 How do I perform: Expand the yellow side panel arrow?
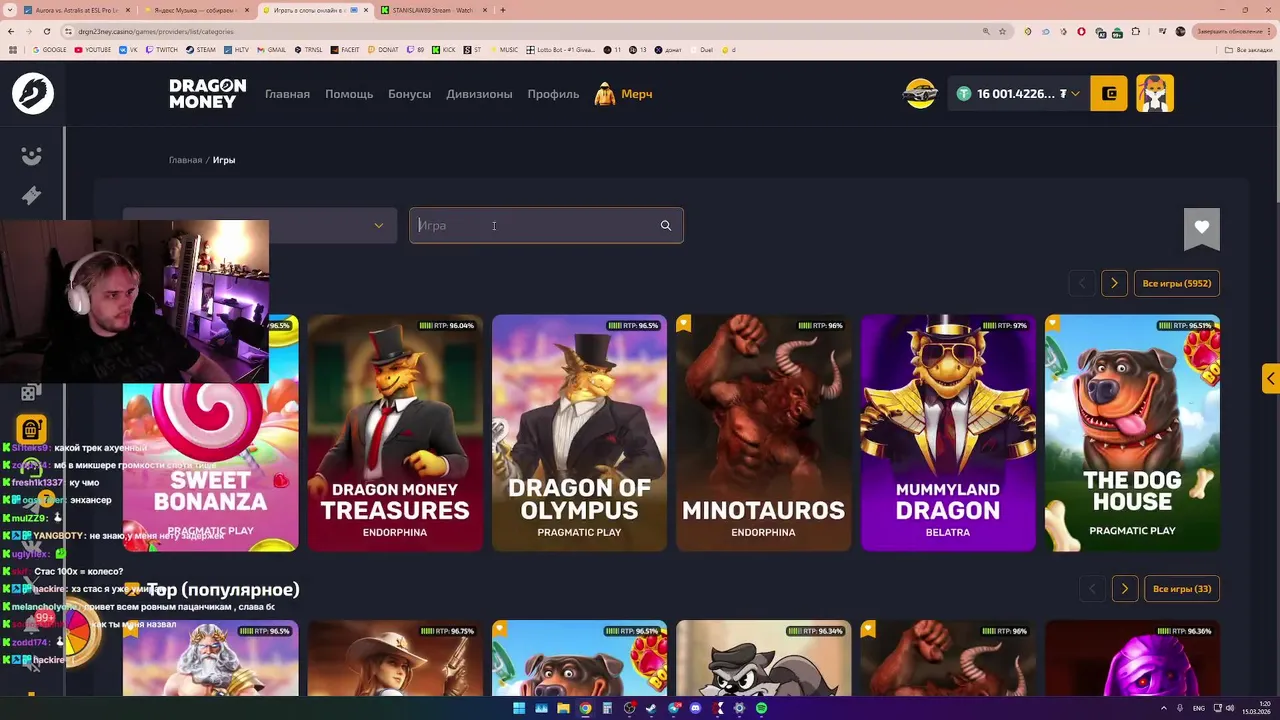(x=1270, y=378)
